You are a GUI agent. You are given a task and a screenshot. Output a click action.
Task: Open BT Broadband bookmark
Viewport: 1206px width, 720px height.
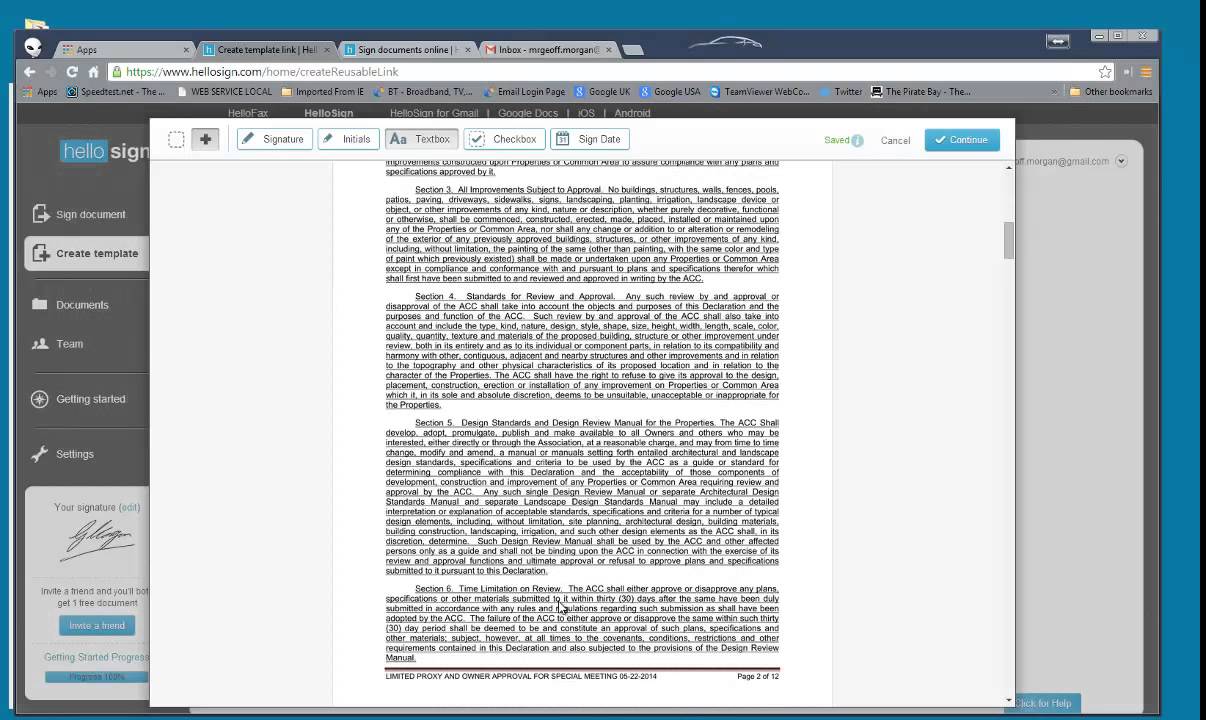pos(422,92)
